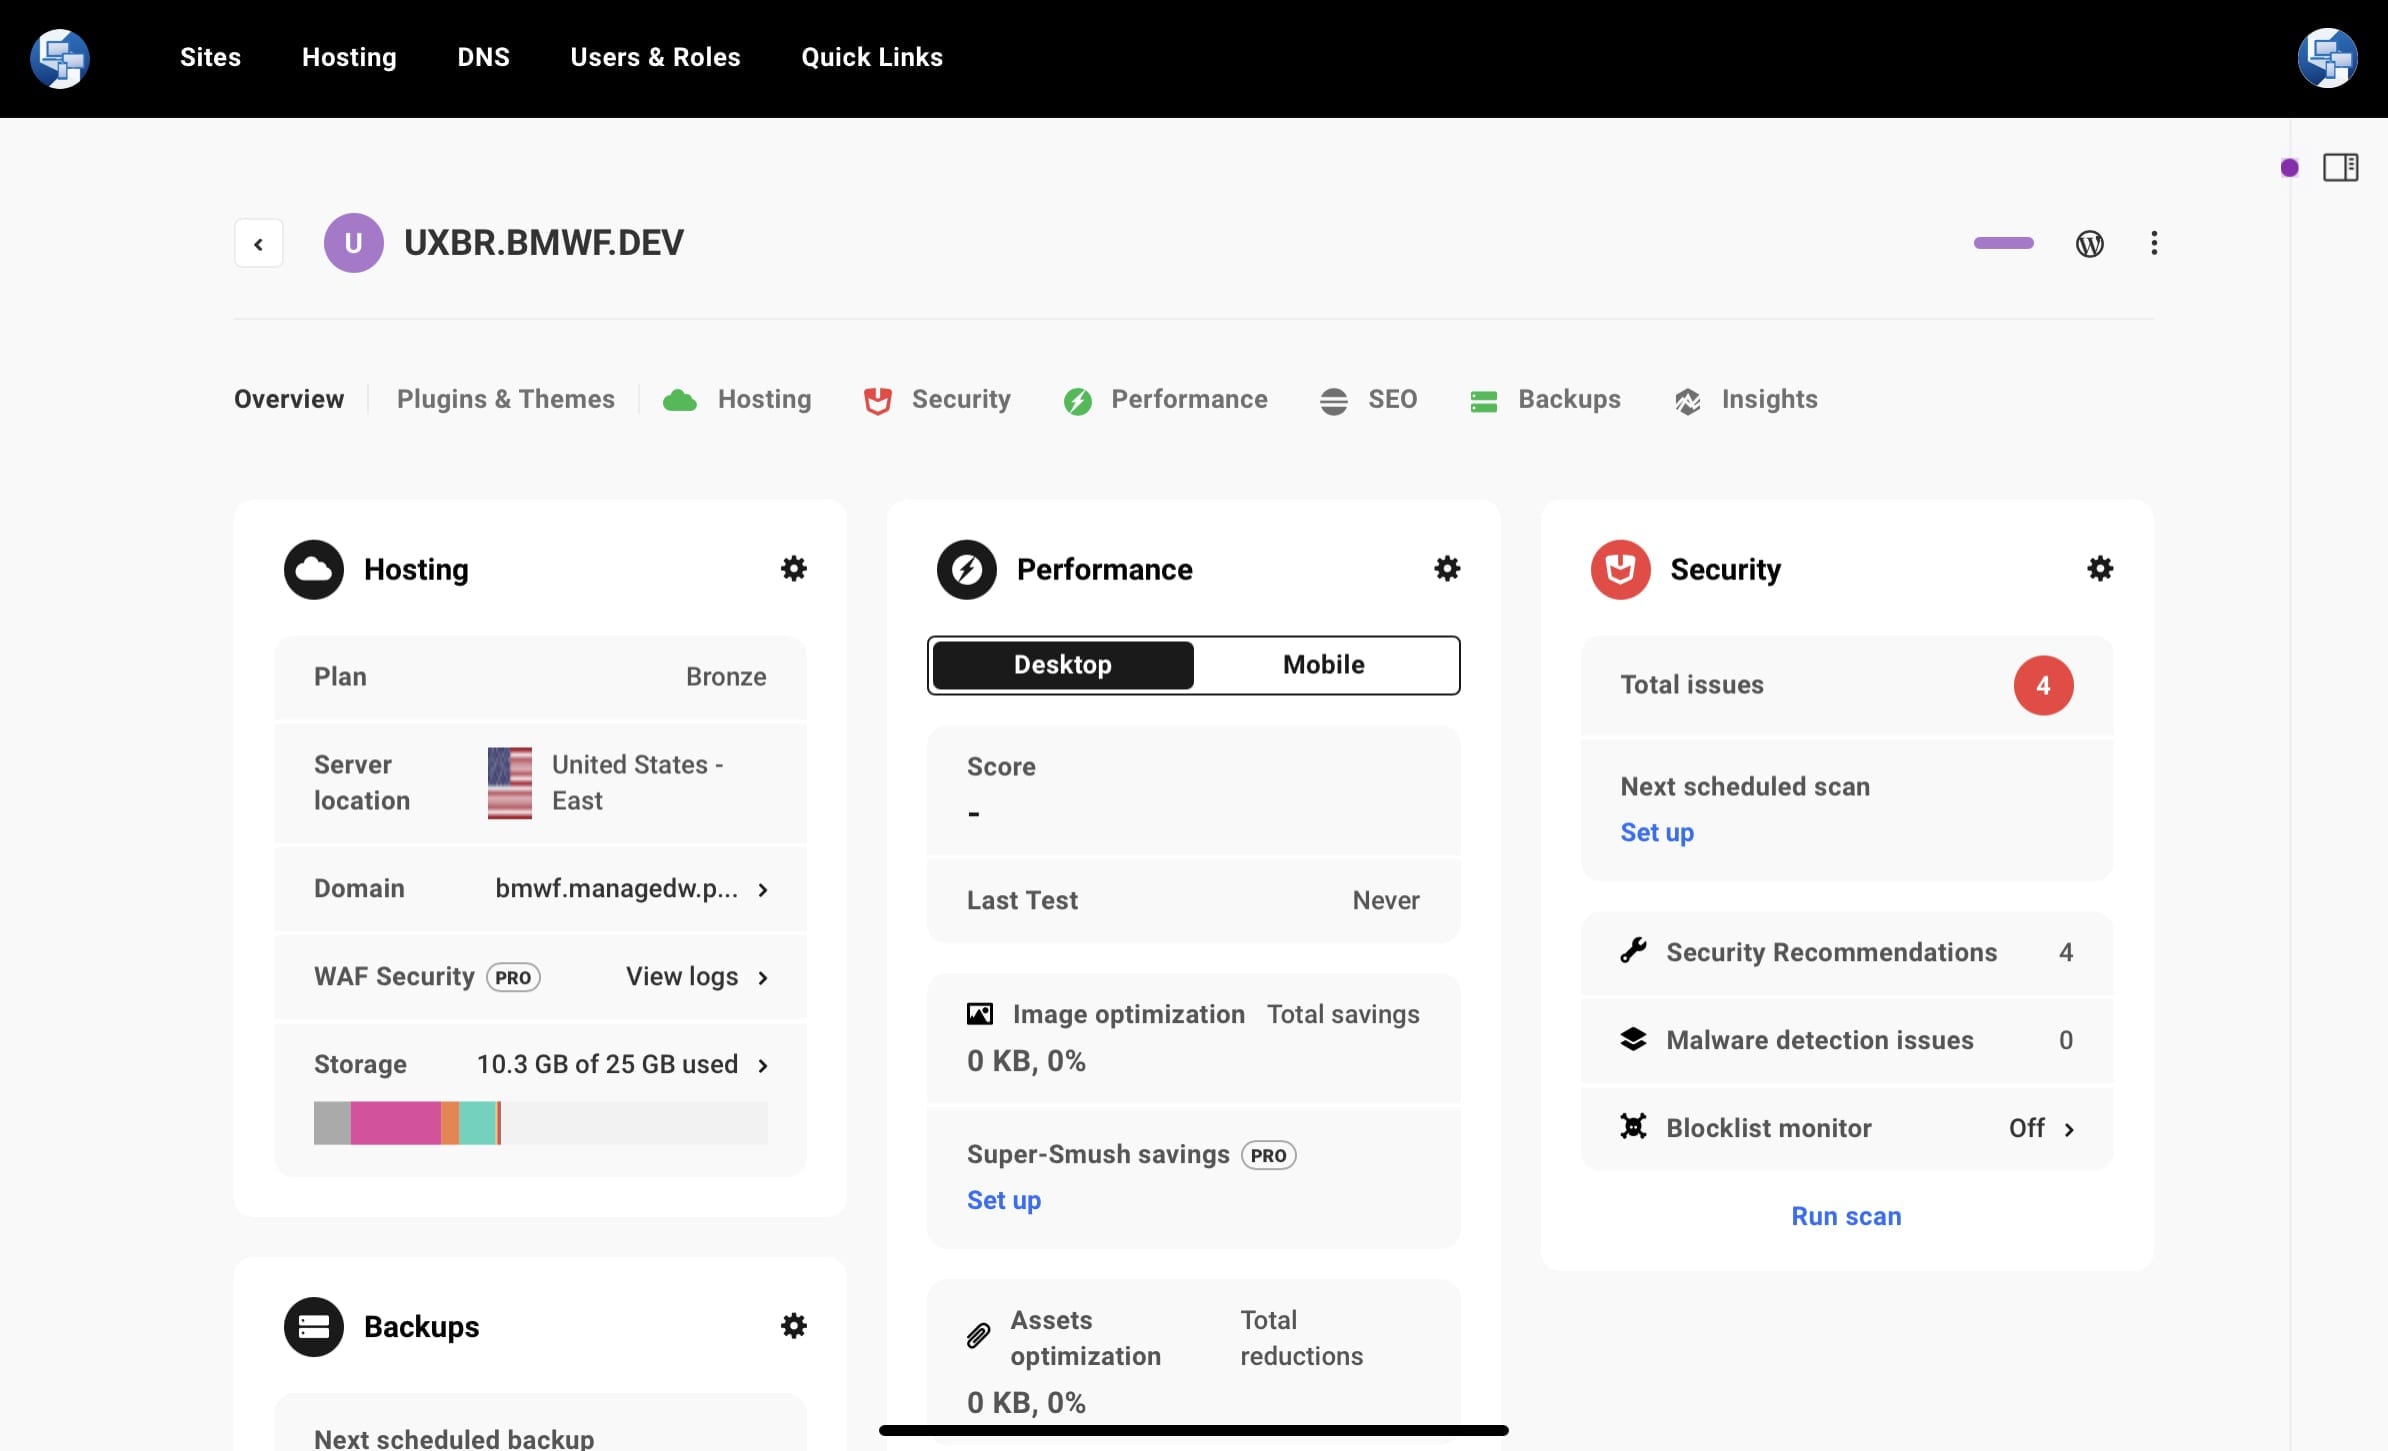
Task: Click the layers icon by Malware detection
Action: [x=1633, y=1039]
